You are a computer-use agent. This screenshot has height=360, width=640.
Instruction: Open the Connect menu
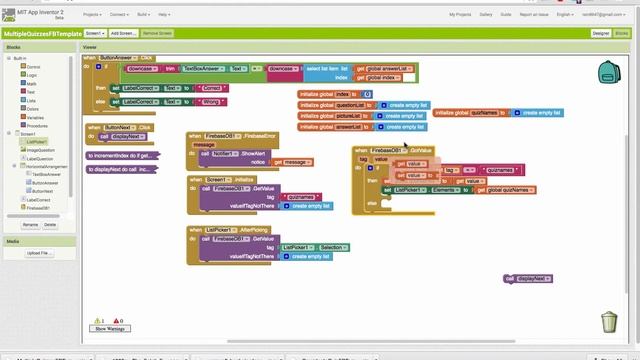[x=119, y=15]
